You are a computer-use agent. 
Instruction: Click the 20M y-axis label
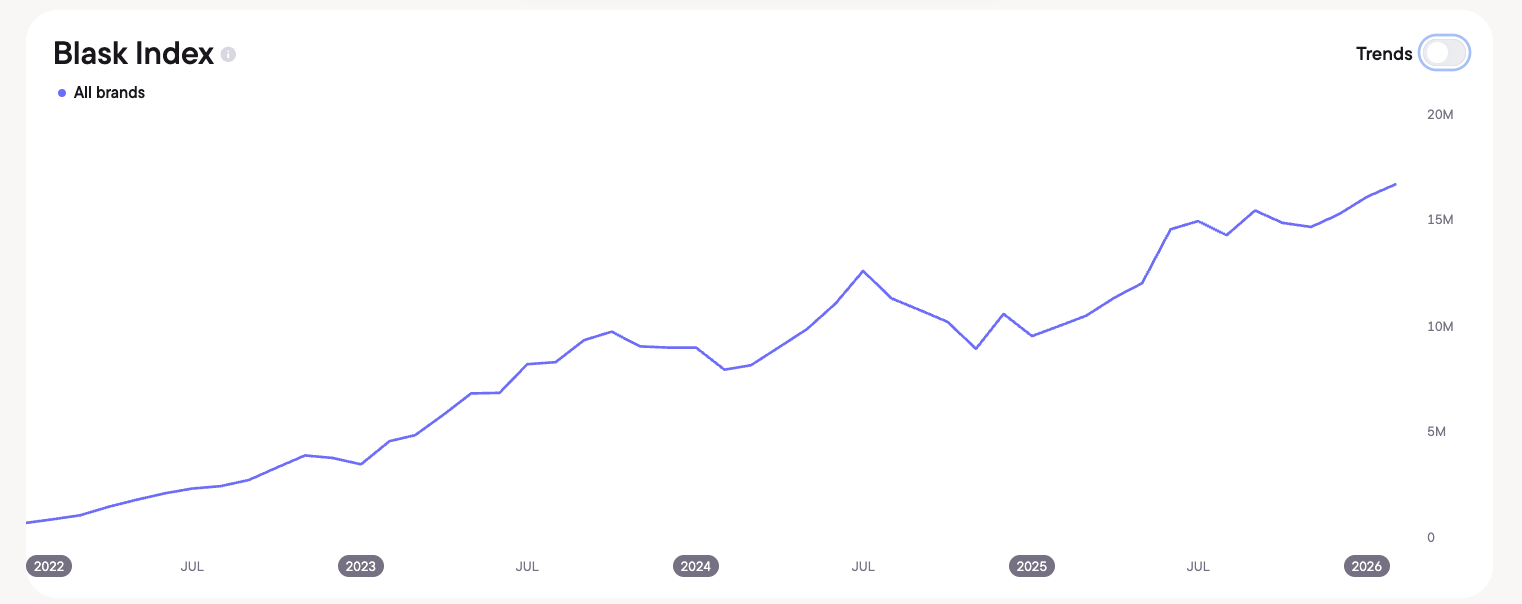[1440, 115]
